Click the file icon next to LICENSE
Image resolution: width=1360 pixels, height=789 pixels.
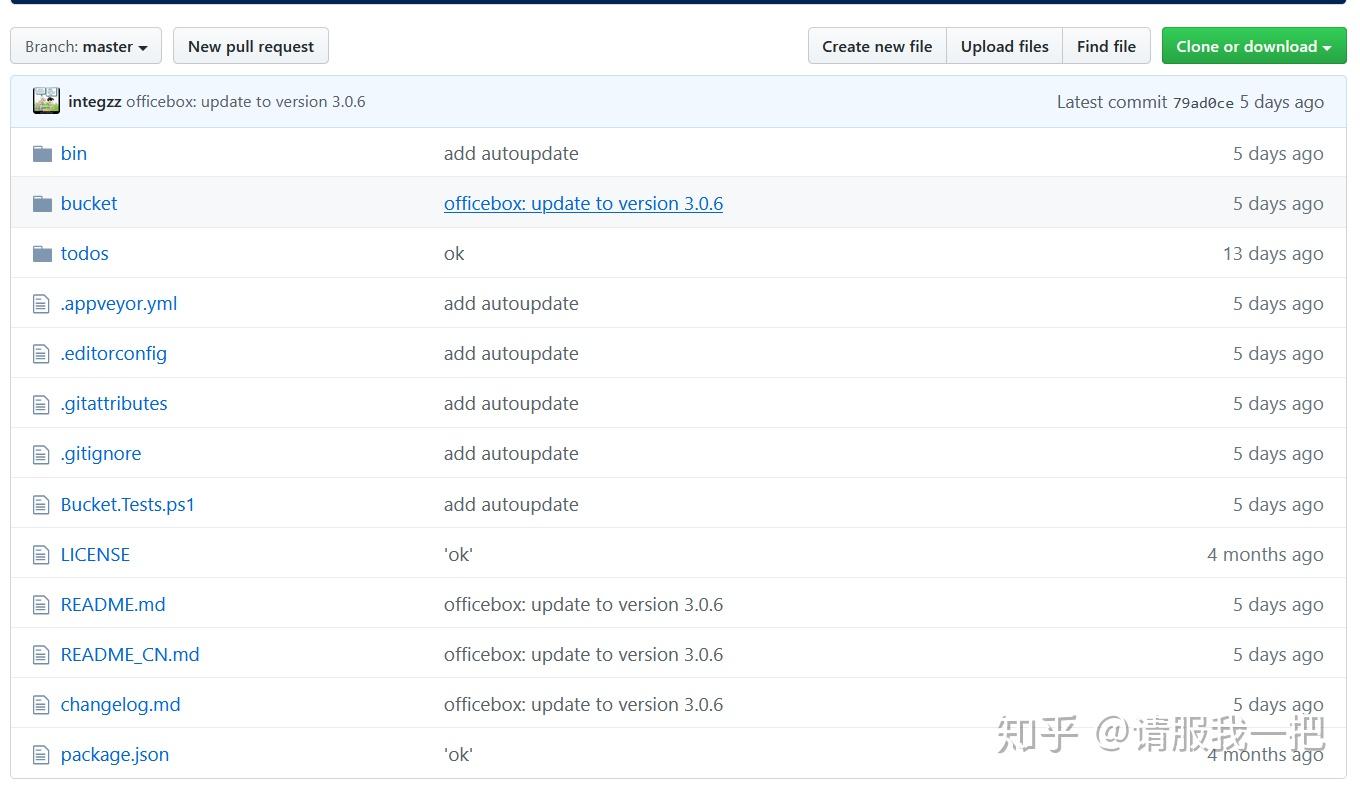point(40,554)
